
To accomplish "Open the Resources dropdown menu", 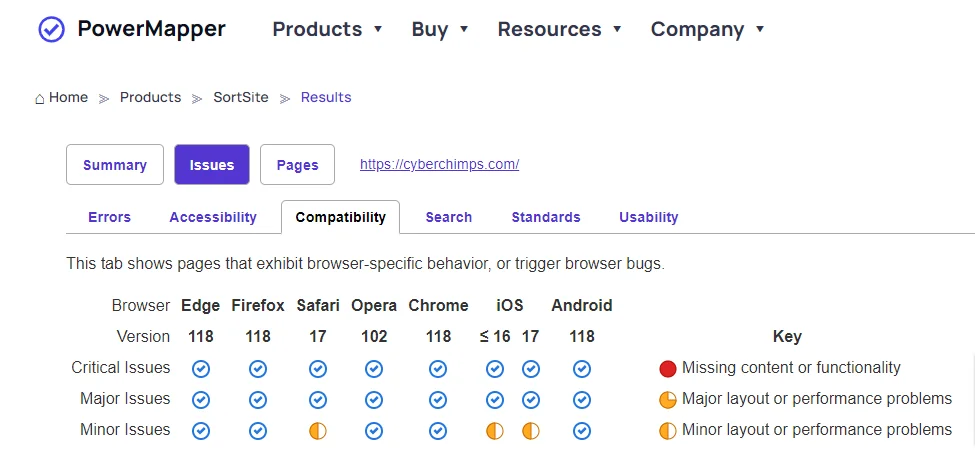I will (x=560, y=29).
